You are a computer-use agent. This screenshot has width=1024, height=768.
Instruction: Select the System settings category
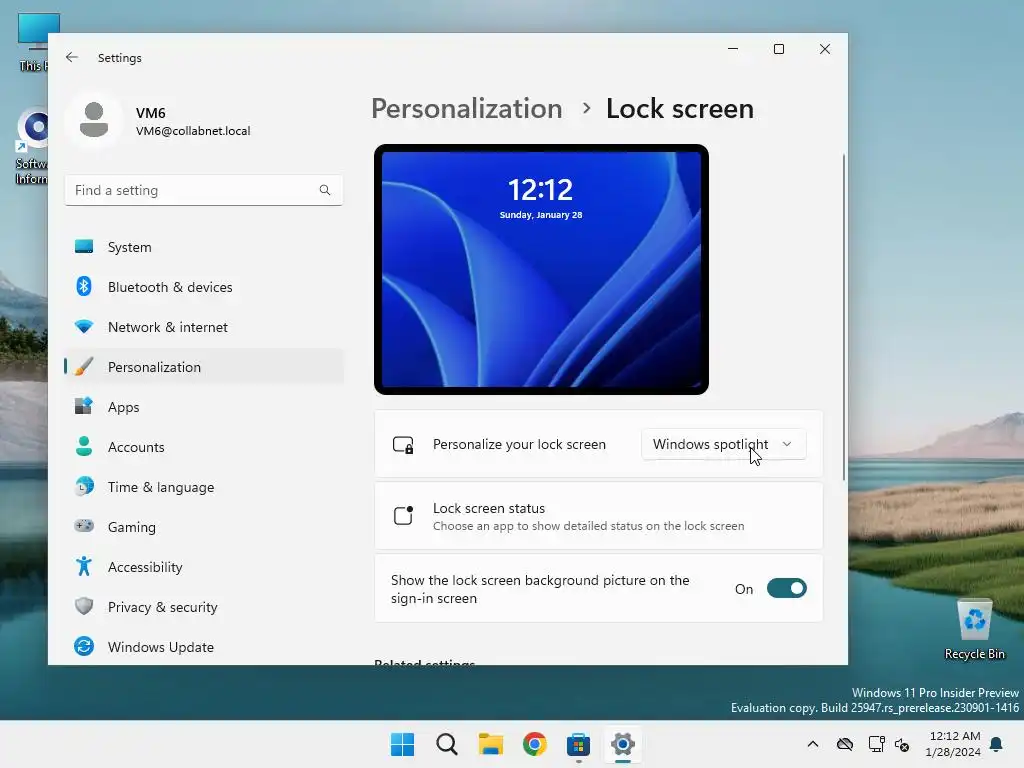pos(204,247)
